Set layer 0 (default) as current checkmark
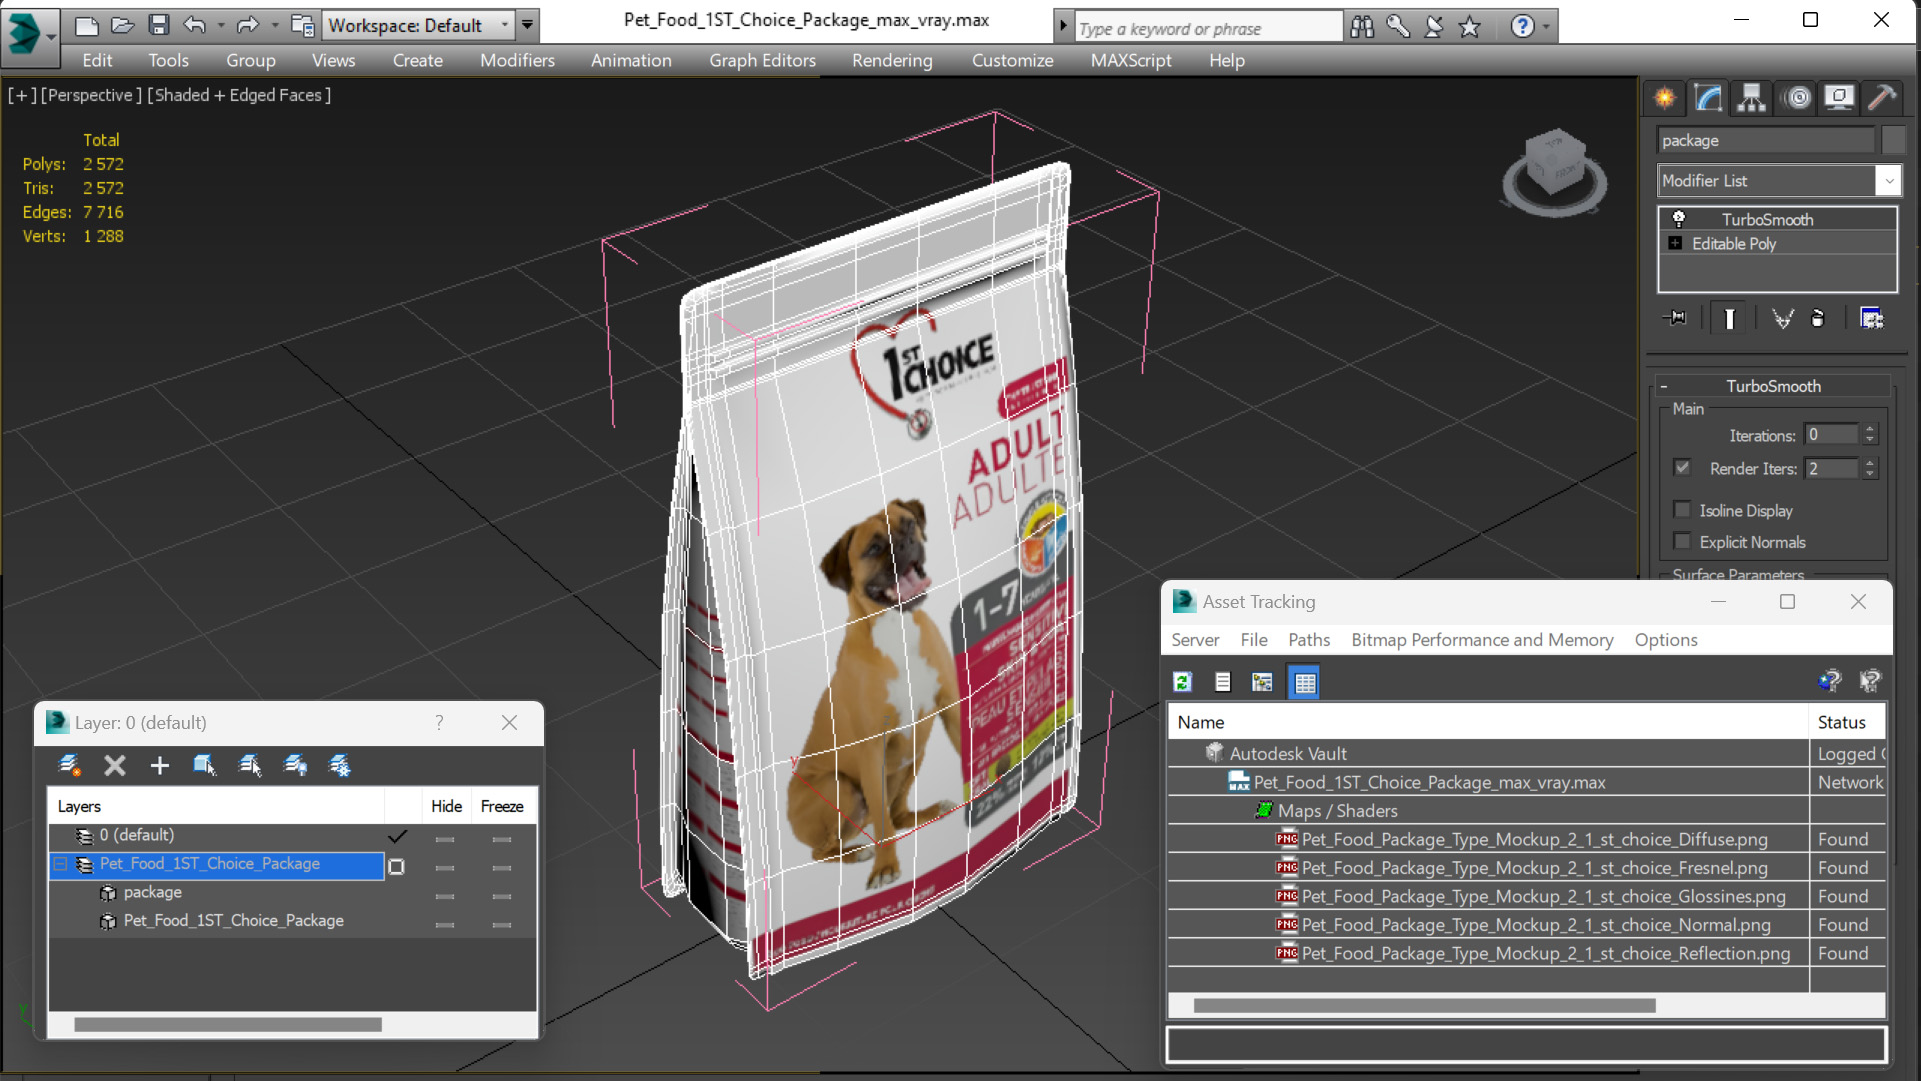The width and height of the screenshot is (1921, 1081). coord(397,835)
